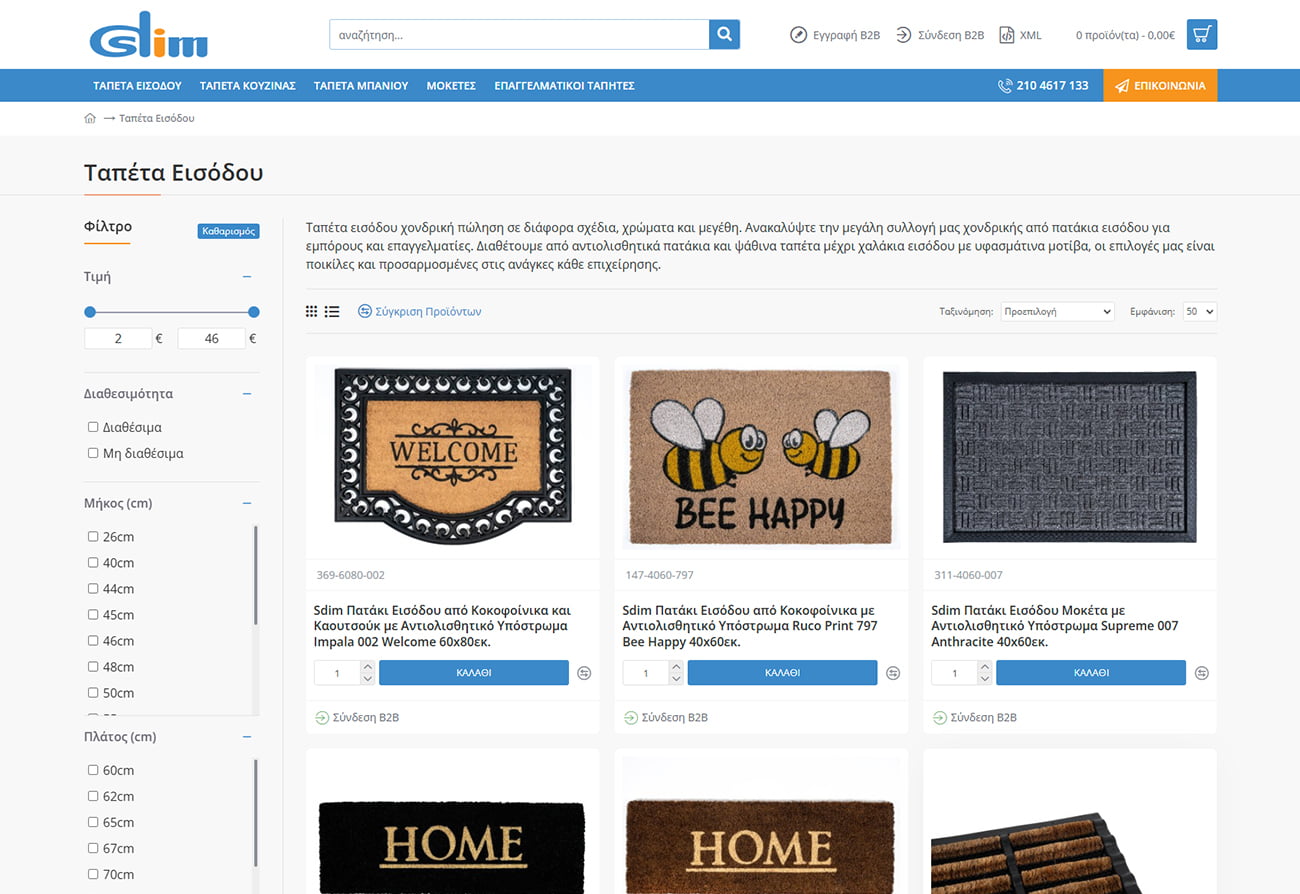Click the quantity stepper on the Bee Happy mat
Screen dimensions: 1300x894
click(x=676, y=673)
